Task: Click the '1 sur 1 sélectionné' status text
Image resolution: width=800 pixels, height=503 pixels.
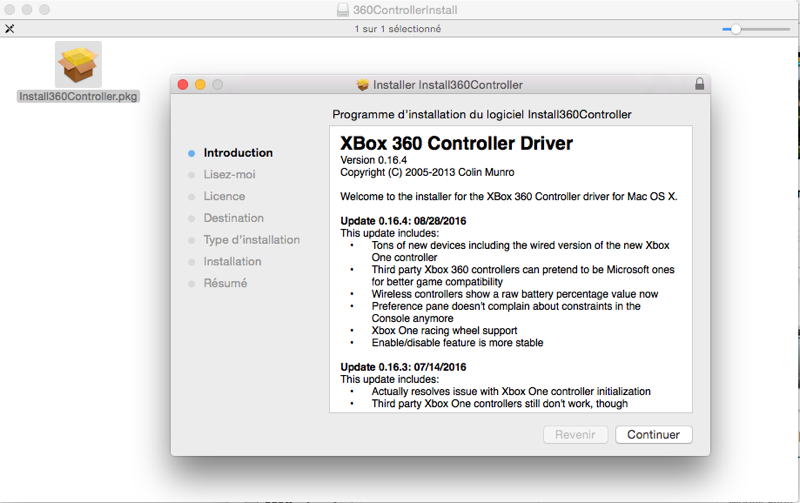Action: pos(398,29)
